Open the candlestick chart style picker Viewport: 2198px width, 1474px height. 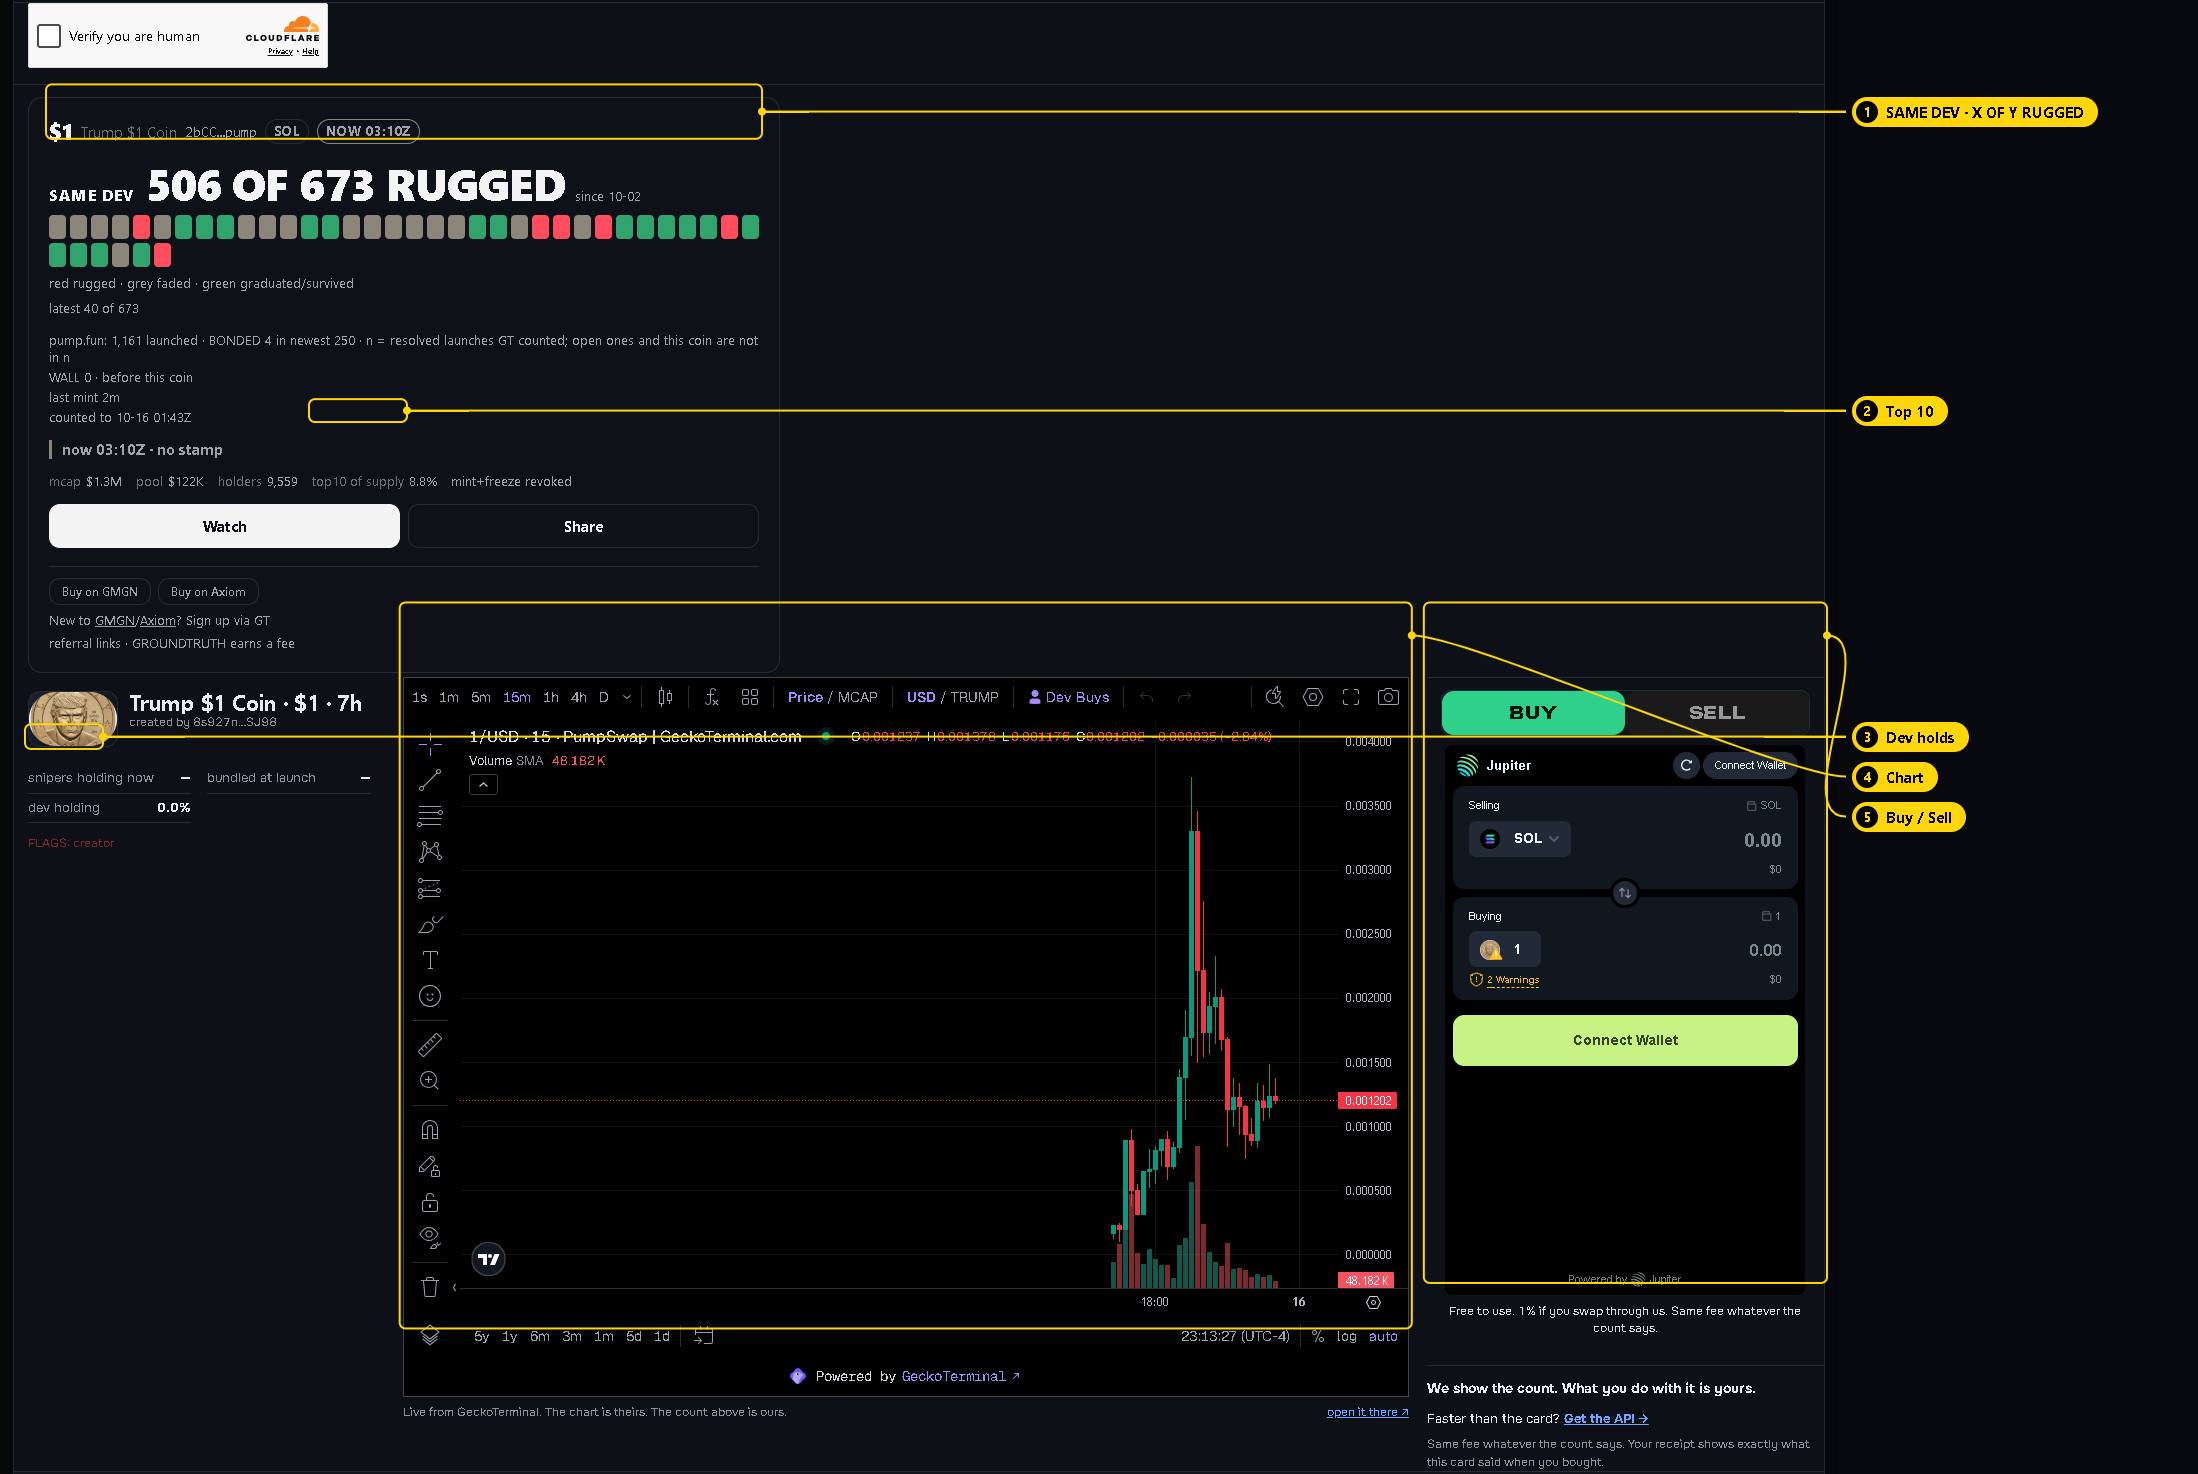(x=665, y=697)
